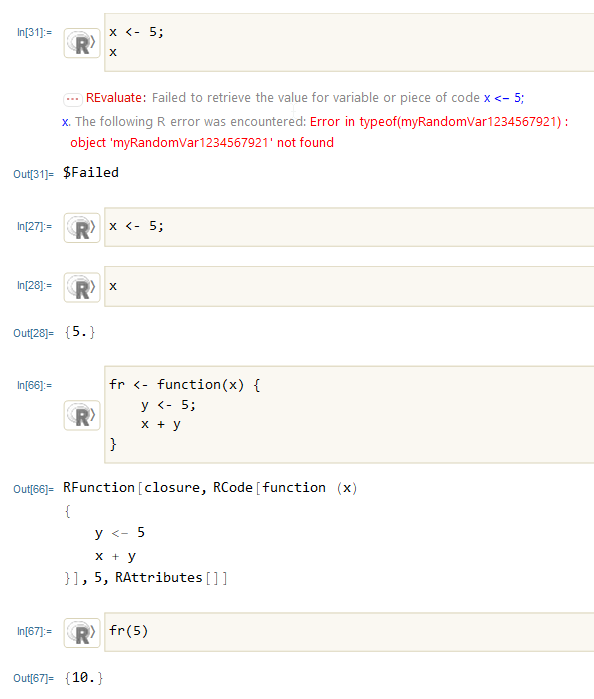Viewport: 594px width, 699px height.
Task: Click the {5.} output of Out[28]
Action: click(80, 332)
